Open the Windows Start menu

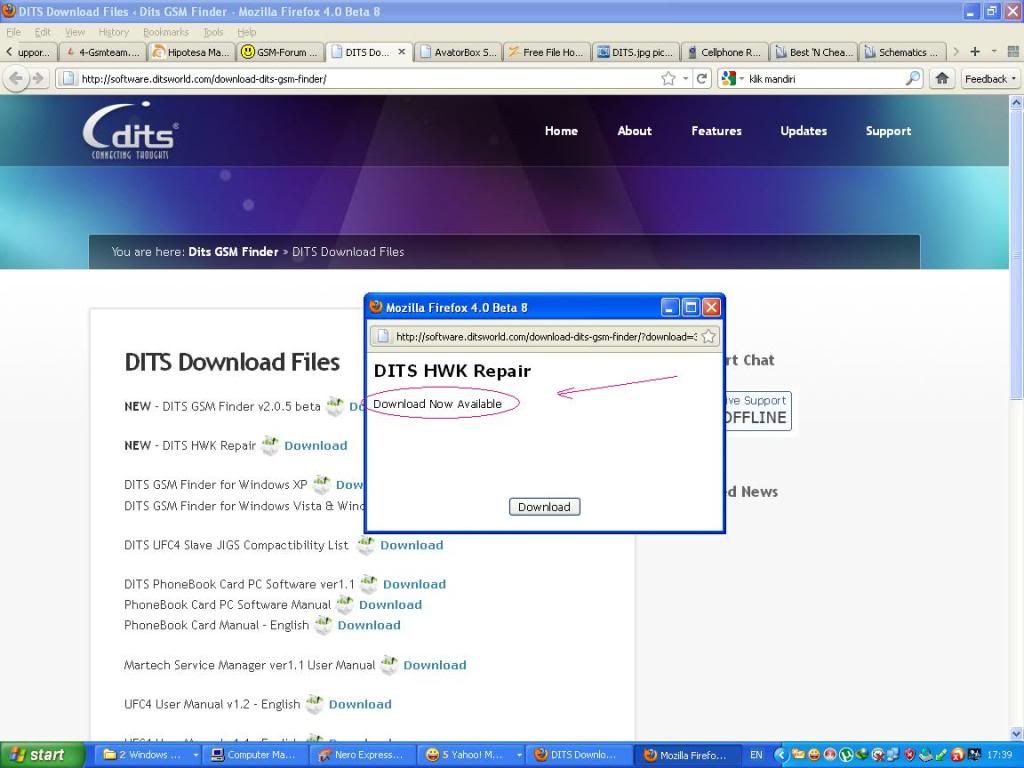40,755
